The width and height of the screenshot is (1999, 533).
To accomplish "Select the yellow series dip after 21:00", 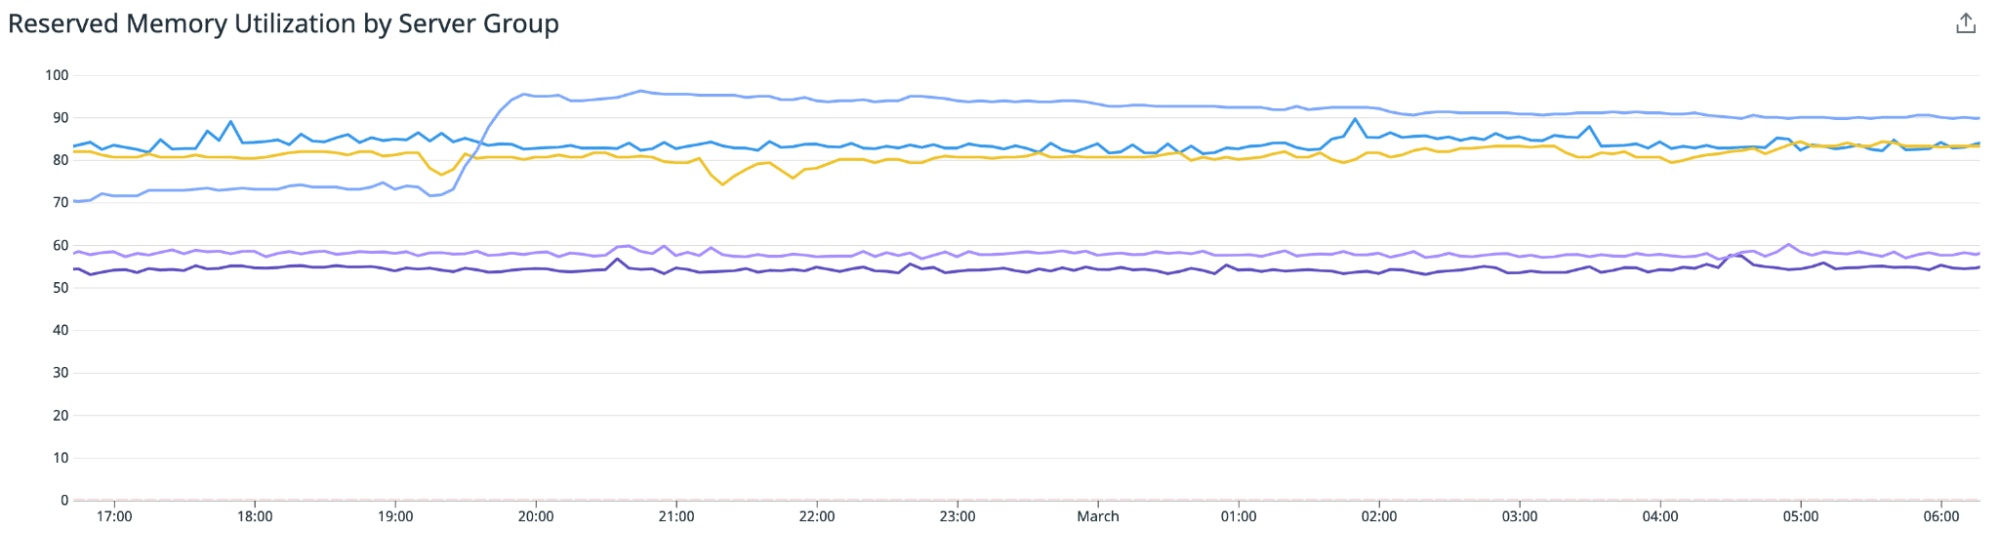I will 722,184.
